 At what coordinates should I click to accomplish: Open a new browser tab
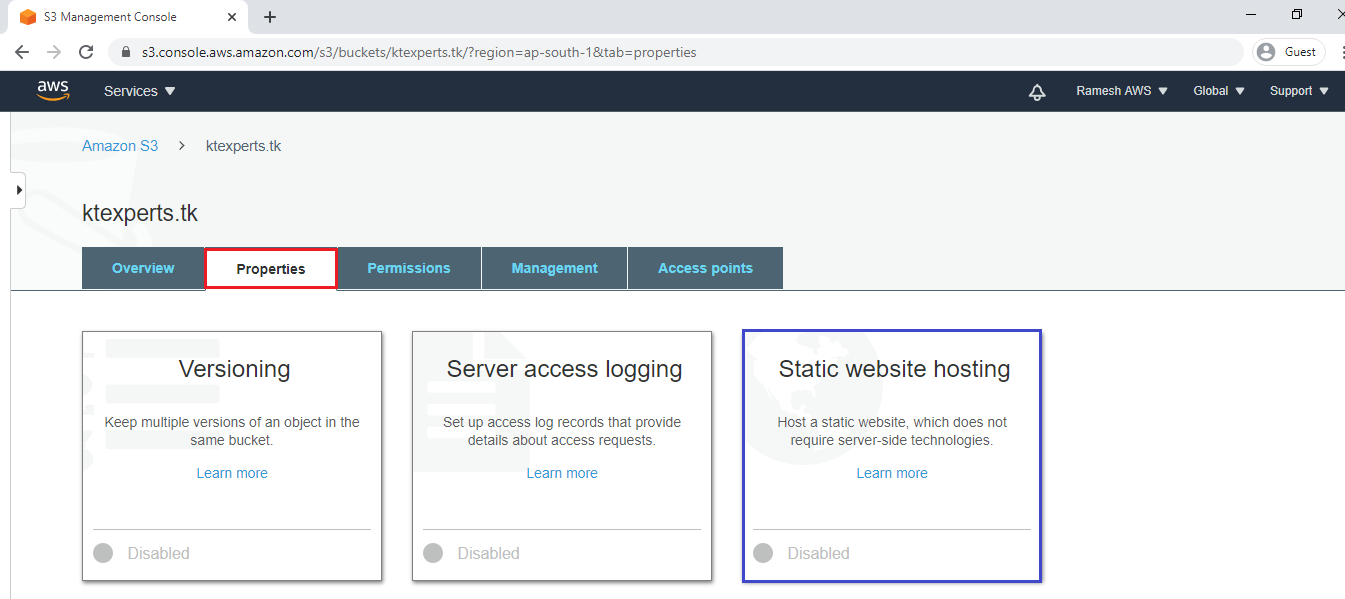pyautogui.click(x=270, y=17)
